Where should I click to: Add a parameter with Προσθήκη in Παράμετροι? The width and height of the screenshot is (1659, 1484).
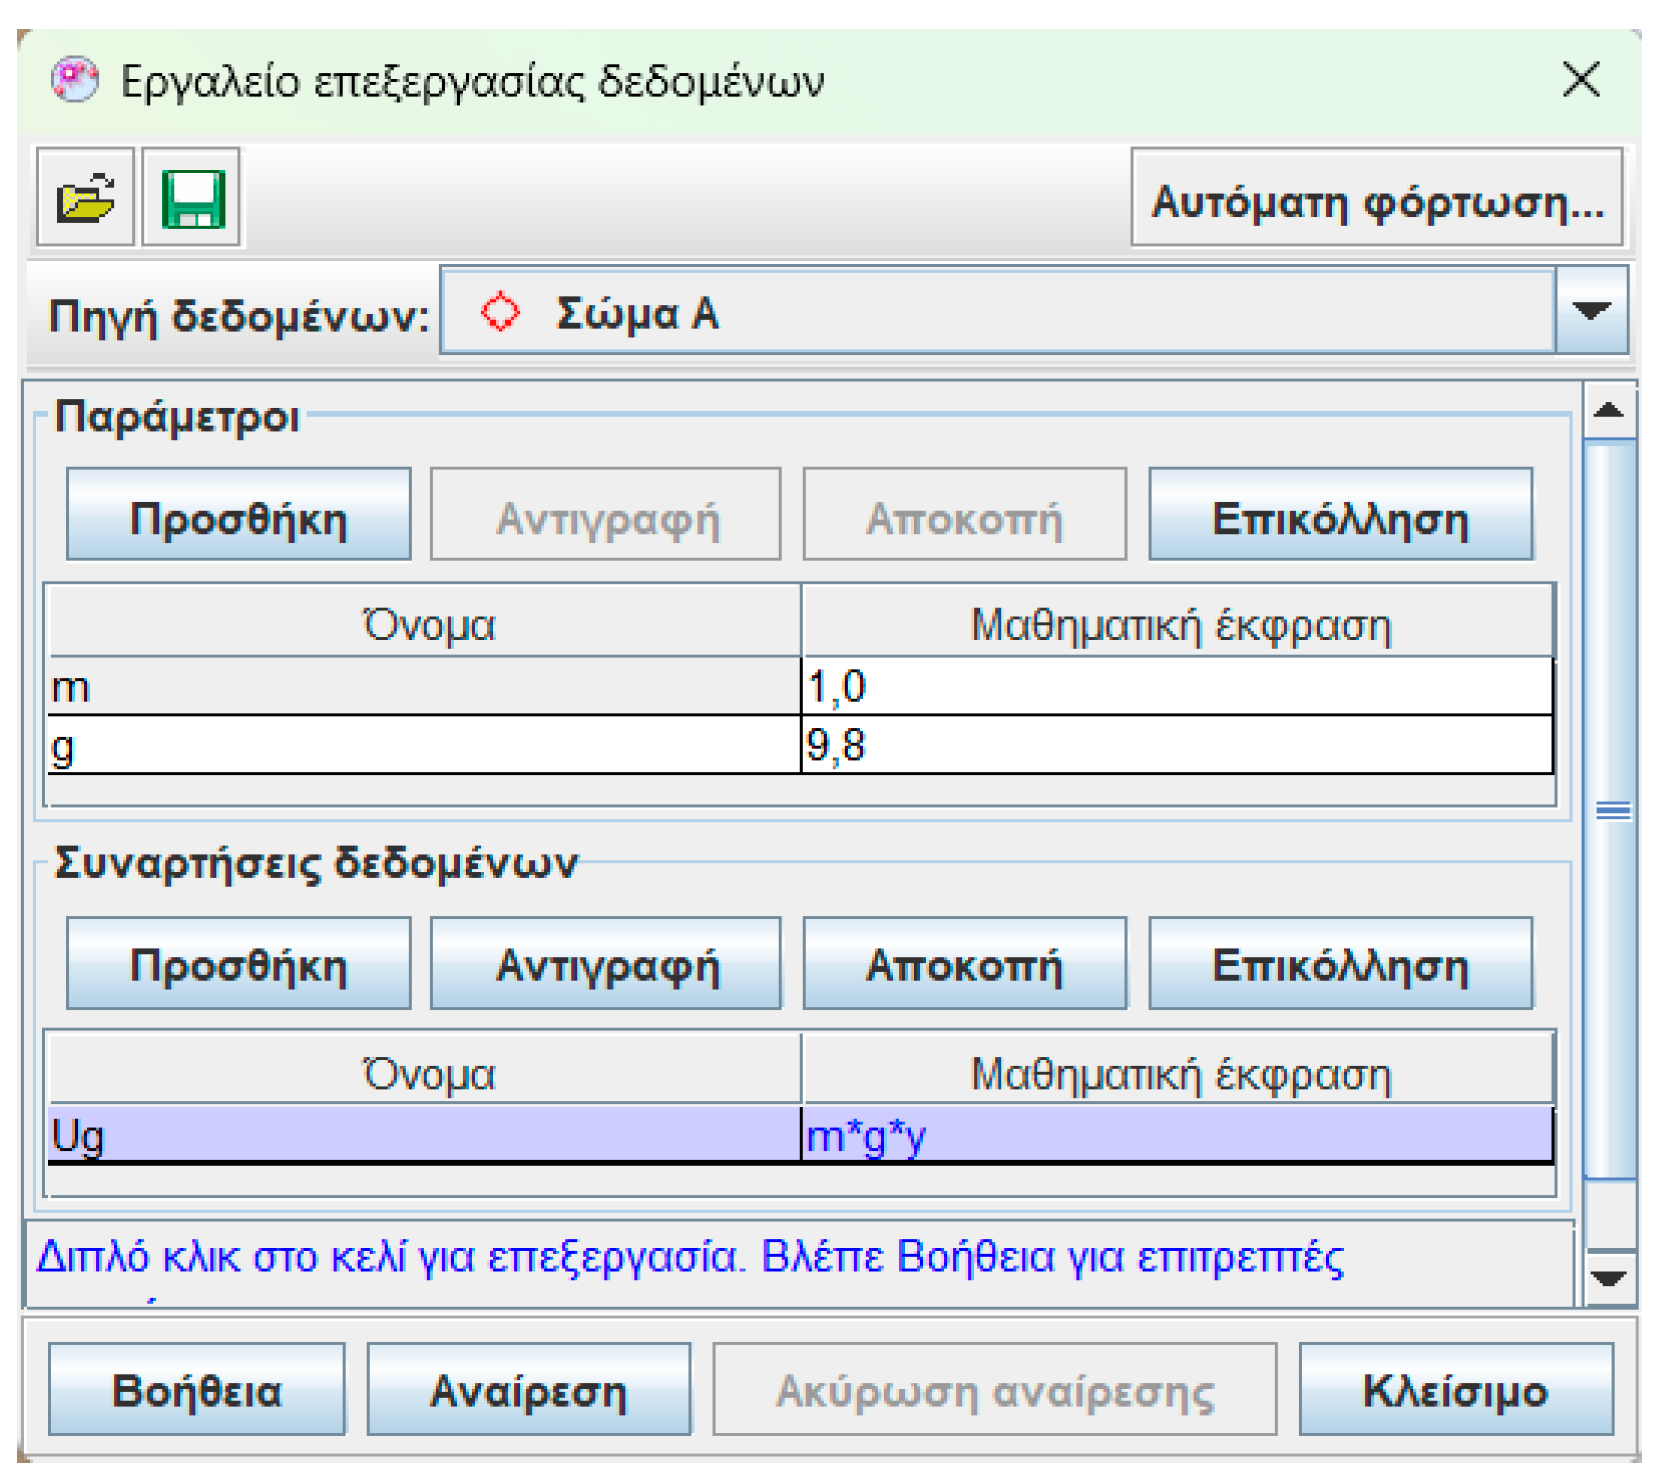pyautogui.click(x=239, y=515)
